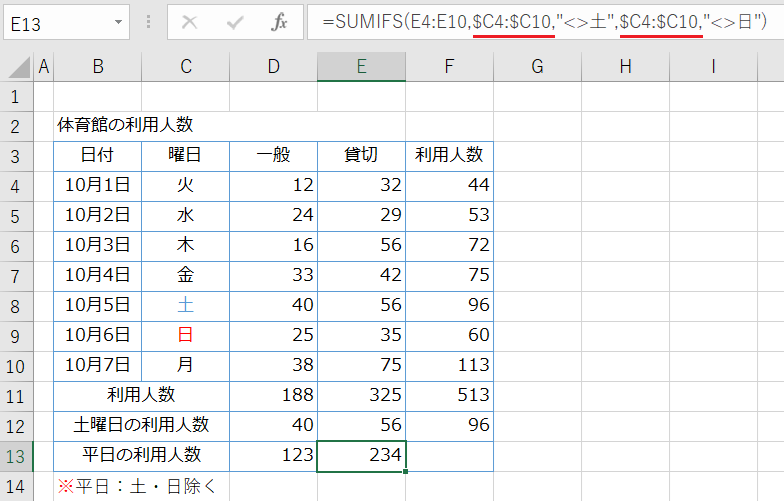Viewport: 784px width, 501px height.
Task: Select row 14 header
Action: point(16,486)
